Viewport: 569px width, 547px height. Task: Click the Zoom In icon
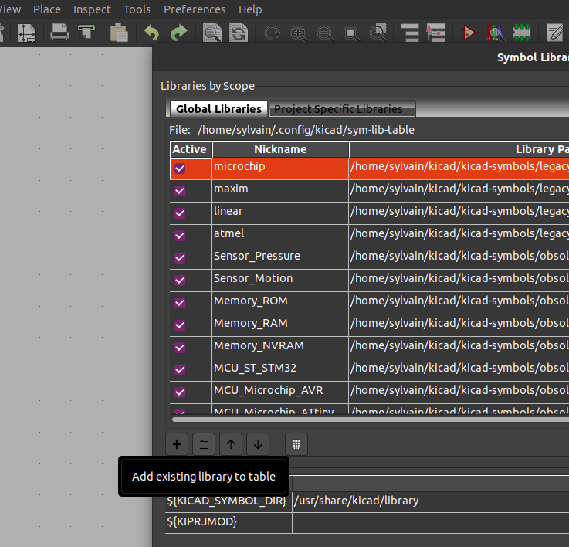(298, 33)
